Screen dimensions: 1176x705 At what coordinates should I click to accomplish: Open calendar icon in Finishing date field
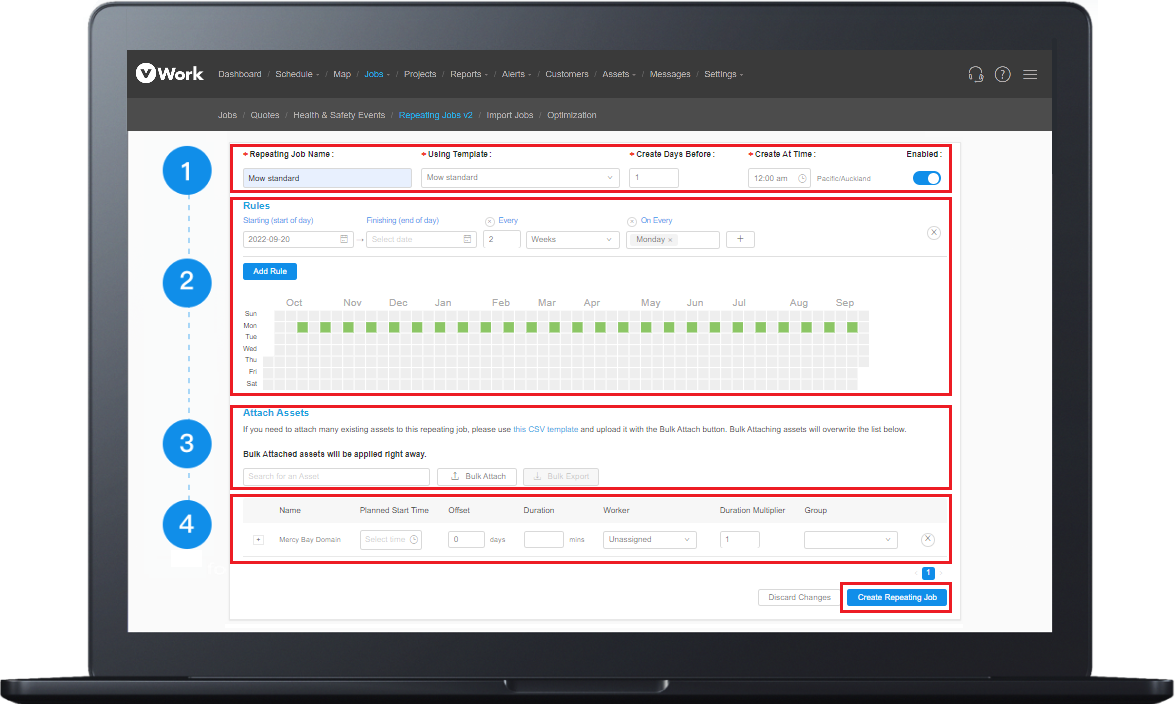(x=467, y=239)
